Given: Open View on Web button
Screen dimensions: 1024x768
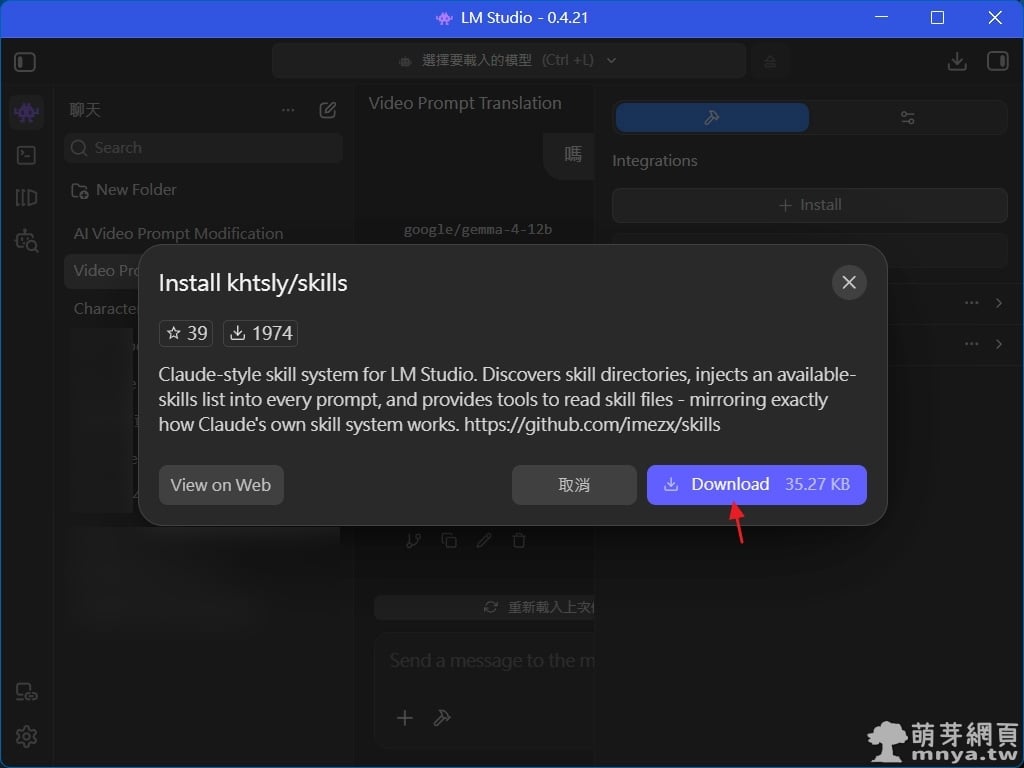Looking at the screenshot, I should click(x=221, y=485).
